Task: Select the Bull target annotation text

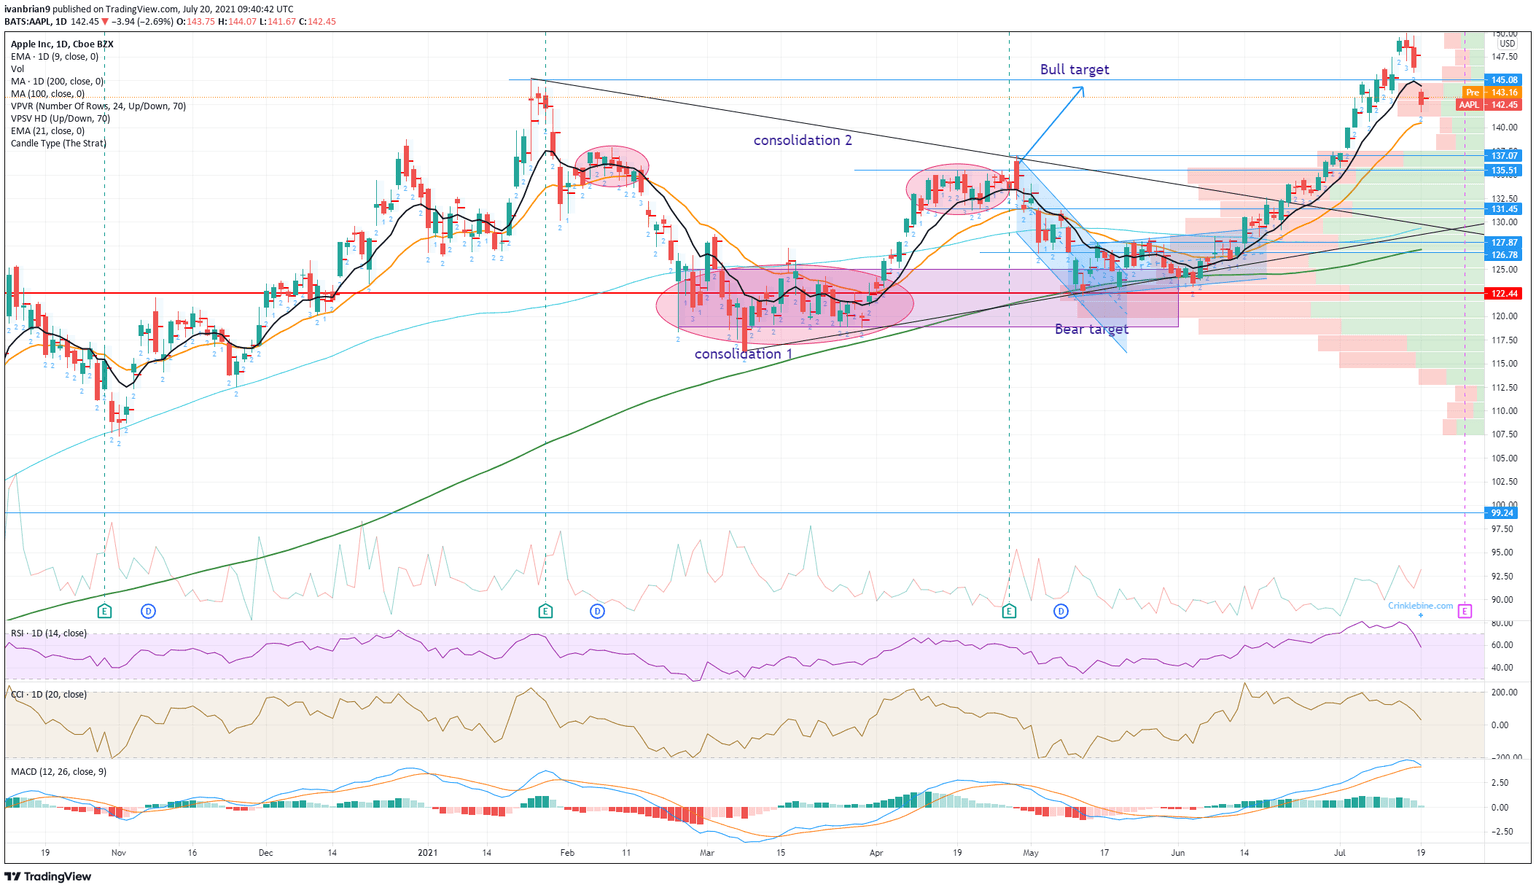Action: point(1074,69)
